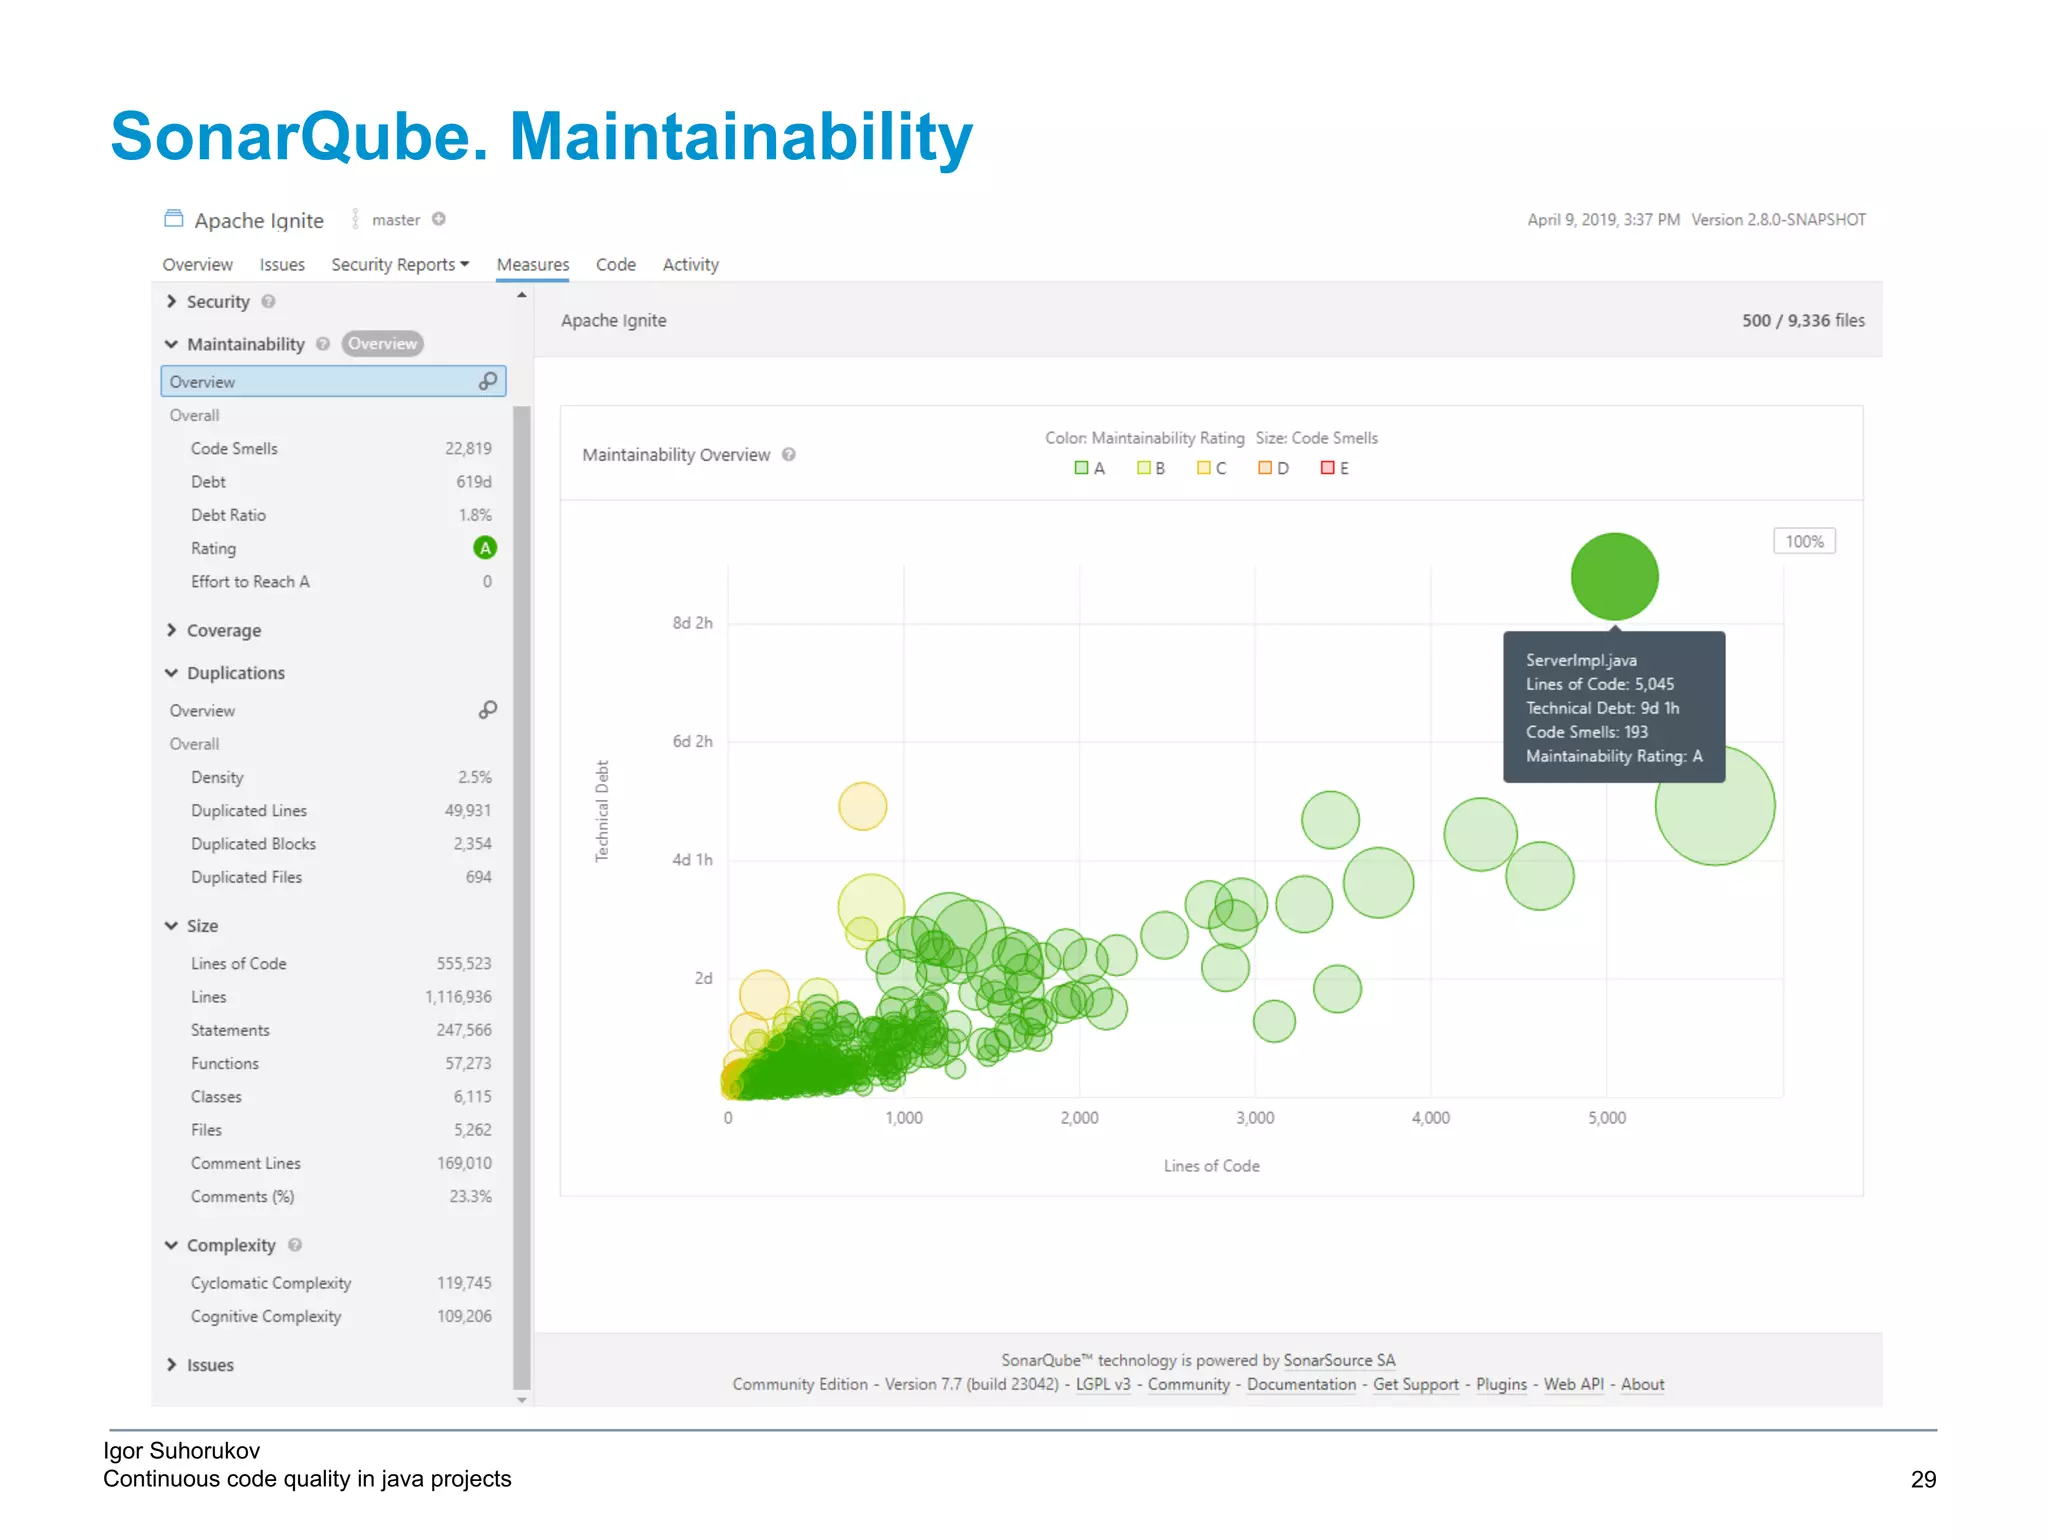Click the Maintainability Overview bubble chart icon
2048x1540 pixels.
click(487, 381)
